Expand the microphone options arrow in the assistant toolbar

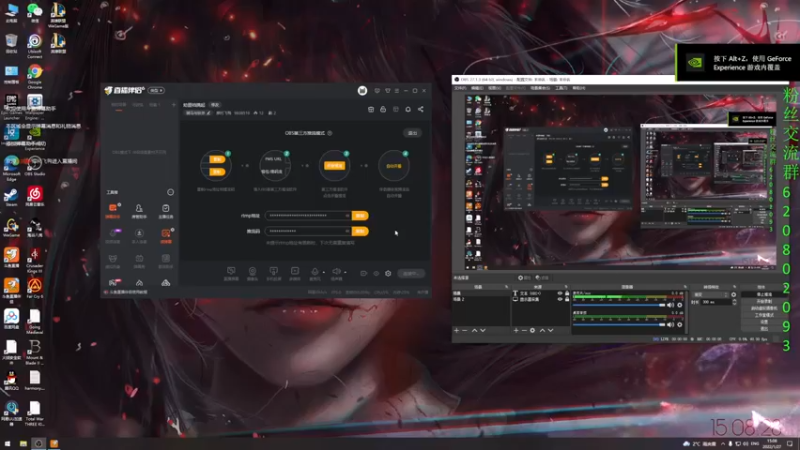click(x=323, y=272)
